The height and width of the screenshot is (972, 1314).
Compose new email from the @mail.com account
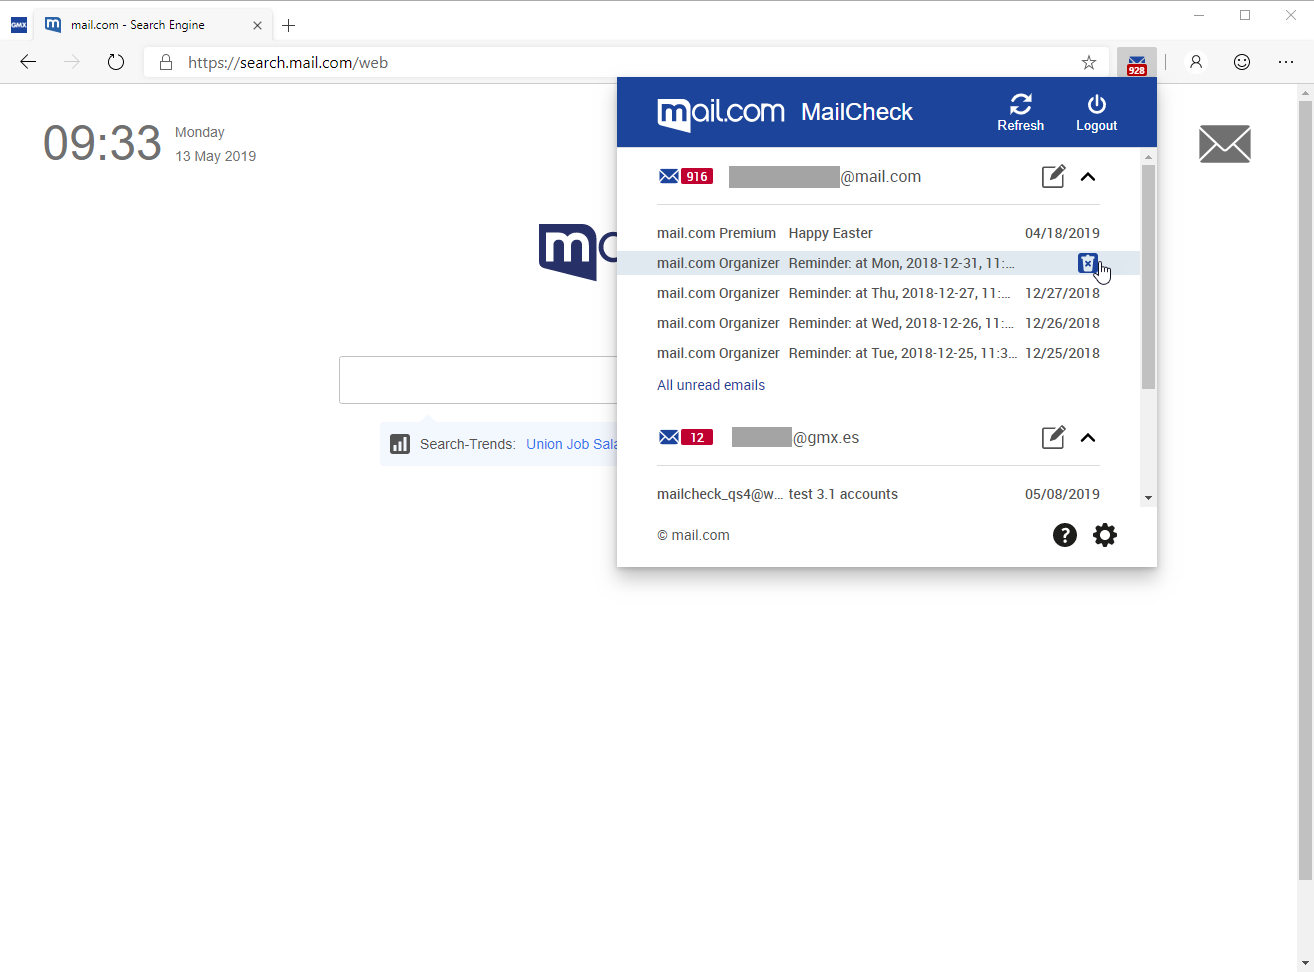[x=1053, y=176]
